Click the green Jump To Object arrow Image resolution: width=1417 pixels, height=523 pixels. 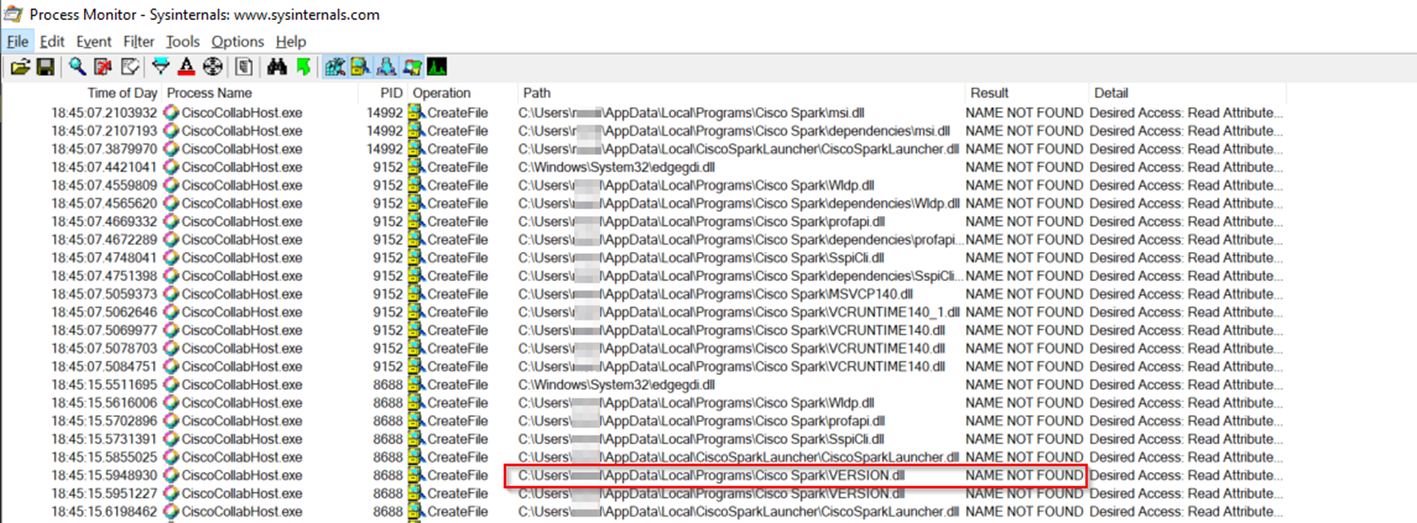(x=303, y=67)
